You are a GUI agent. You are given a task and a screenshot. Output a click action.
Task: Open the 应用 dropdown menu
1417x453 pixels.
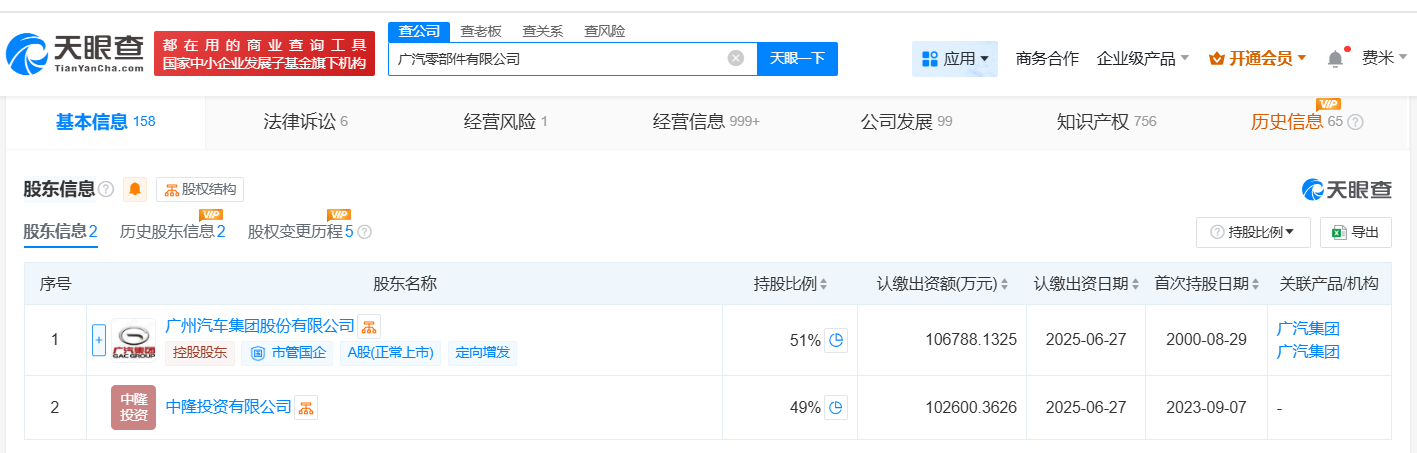pyautogui.click(x=955, y=59)
